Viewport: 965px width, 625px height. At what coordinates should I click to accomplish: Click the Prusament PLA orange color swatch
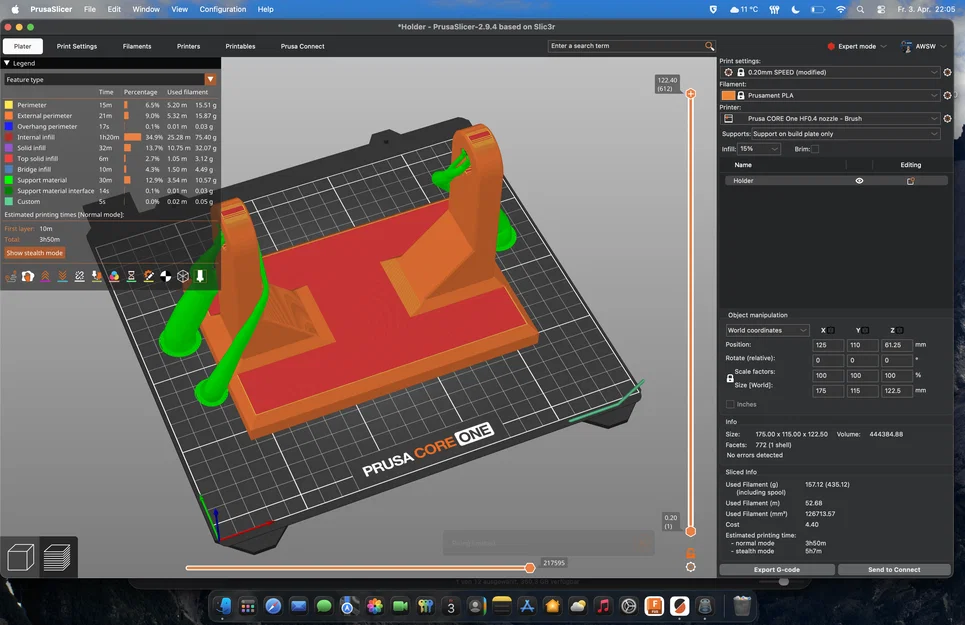coord(728,95)
